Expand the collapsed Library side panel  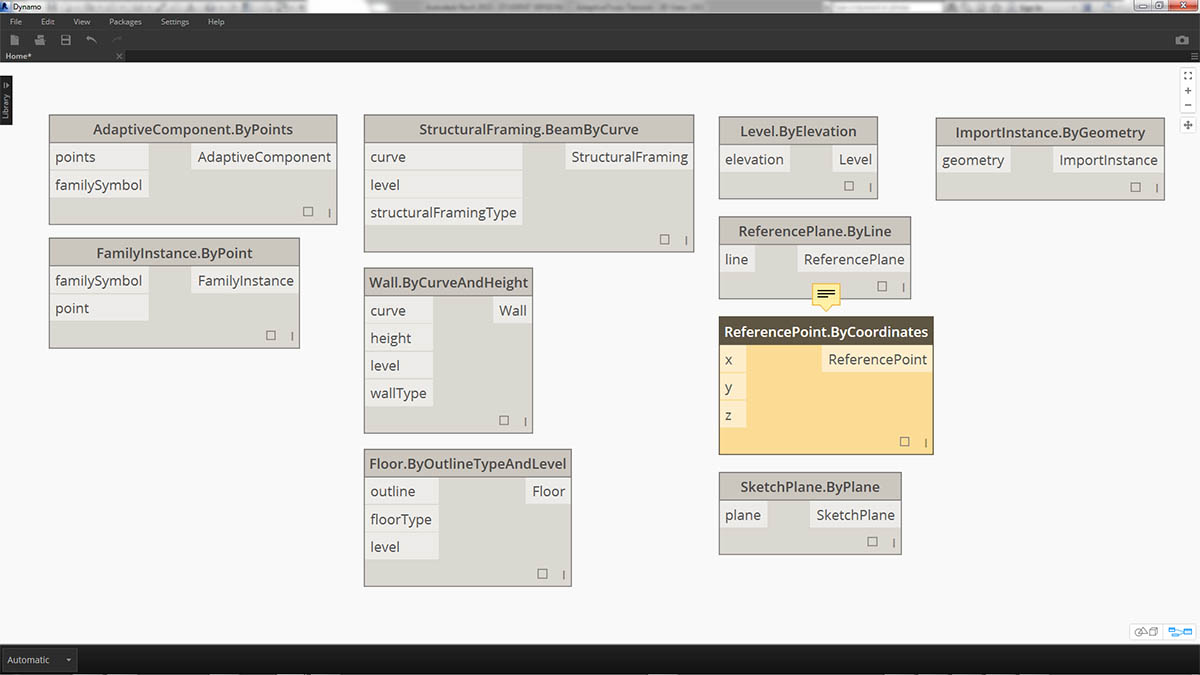6,100
